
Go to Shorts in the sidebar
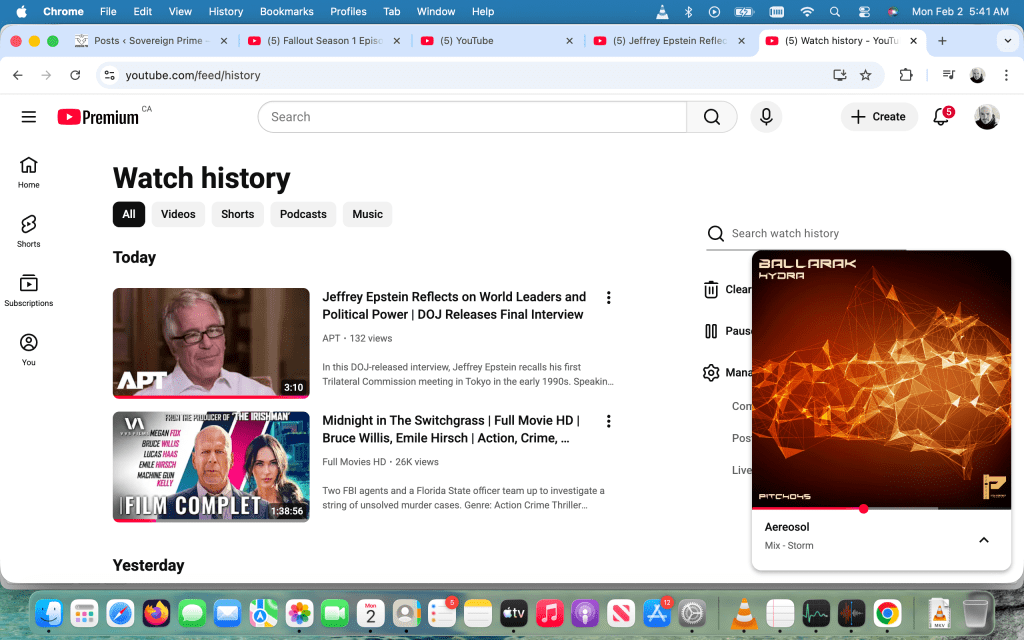point(28,229)
